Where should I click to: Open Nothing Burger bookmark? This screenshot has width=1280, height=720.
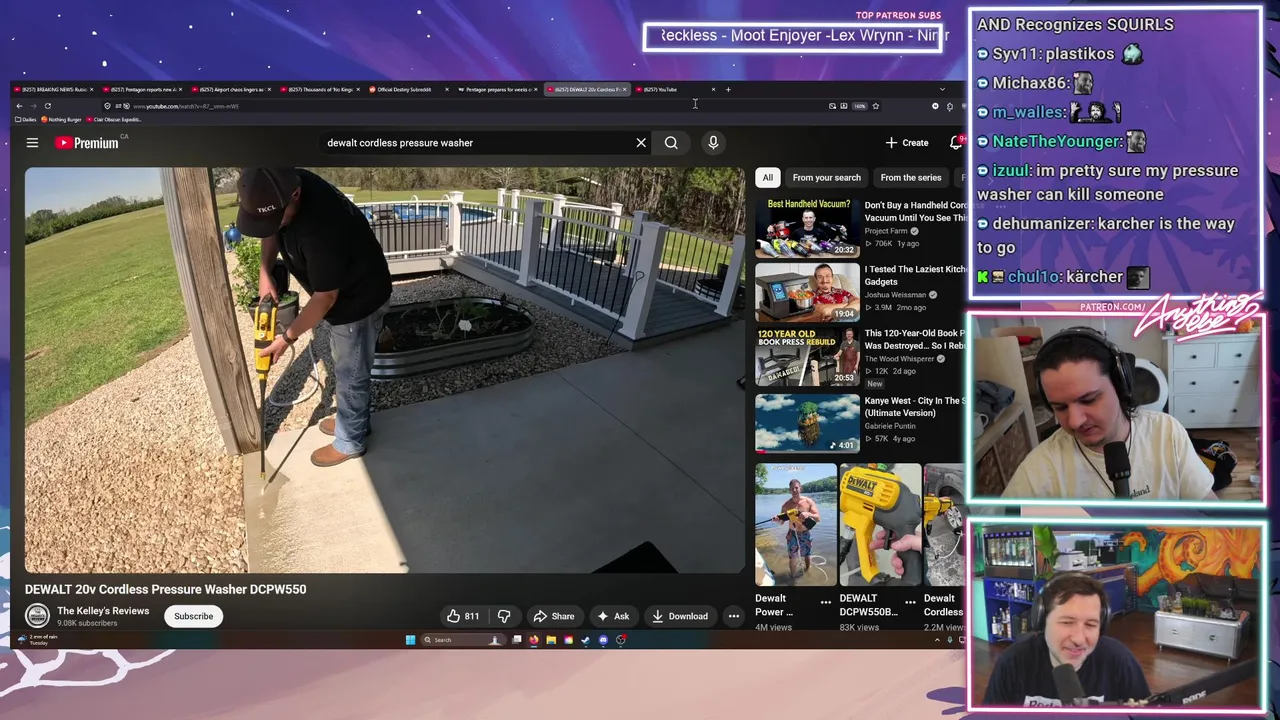[61, 119]
